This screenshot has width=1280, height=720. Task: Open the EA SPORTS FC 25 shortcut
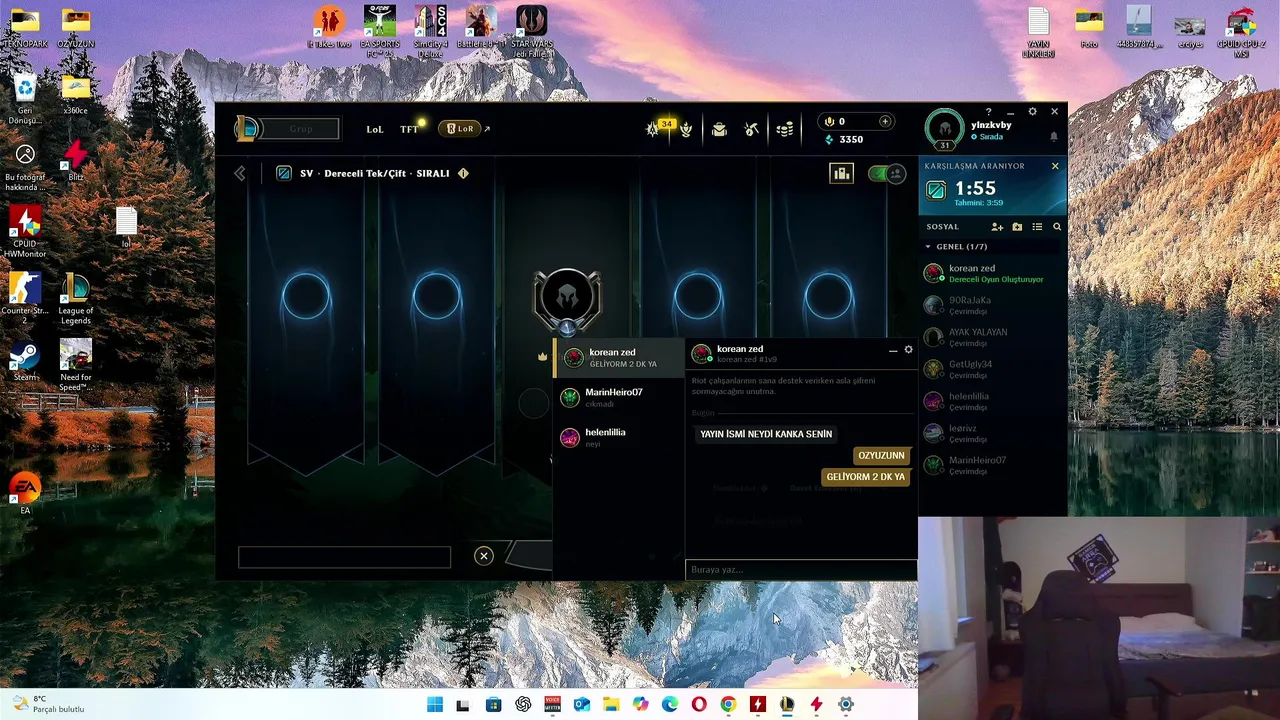tap(380, 30)
